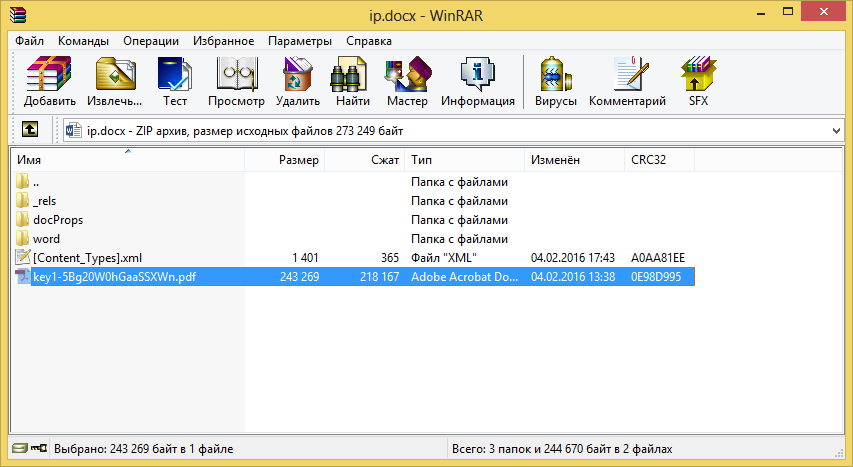
Task: Click the Извлечь (Extract) toolbar icon
Action: click(x=115, y=75)
